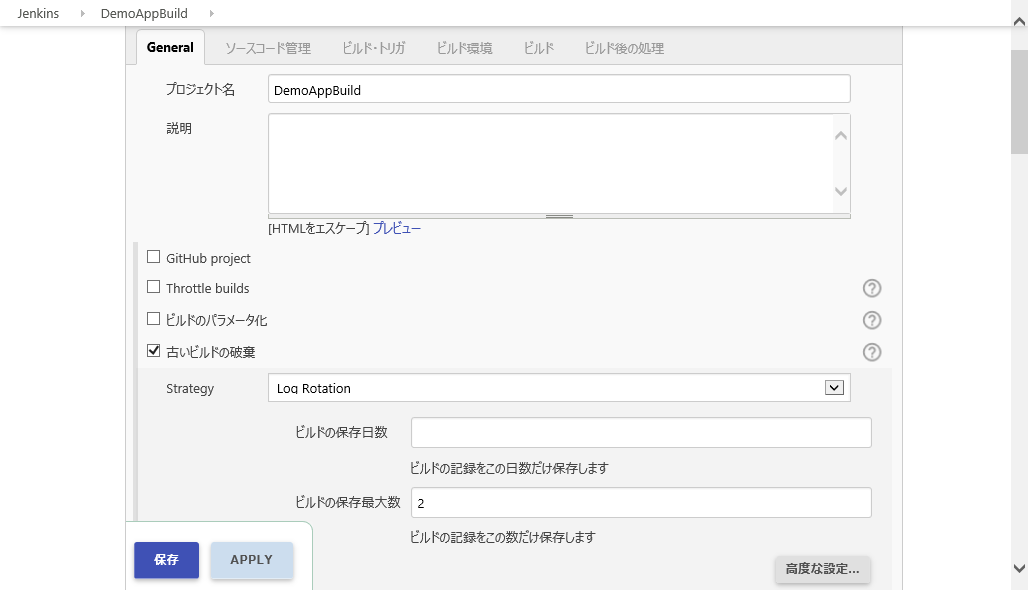Uncheck 古いビルドの破棄 checkbox

tap(153, 351)
